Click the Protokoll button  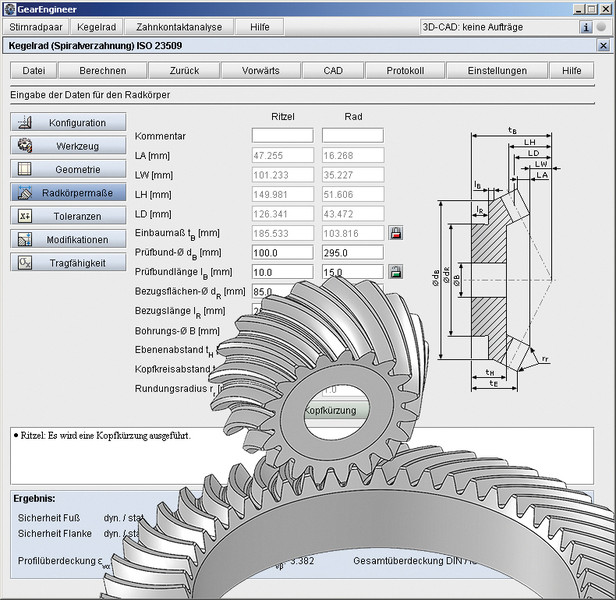[x=404, y=71]
